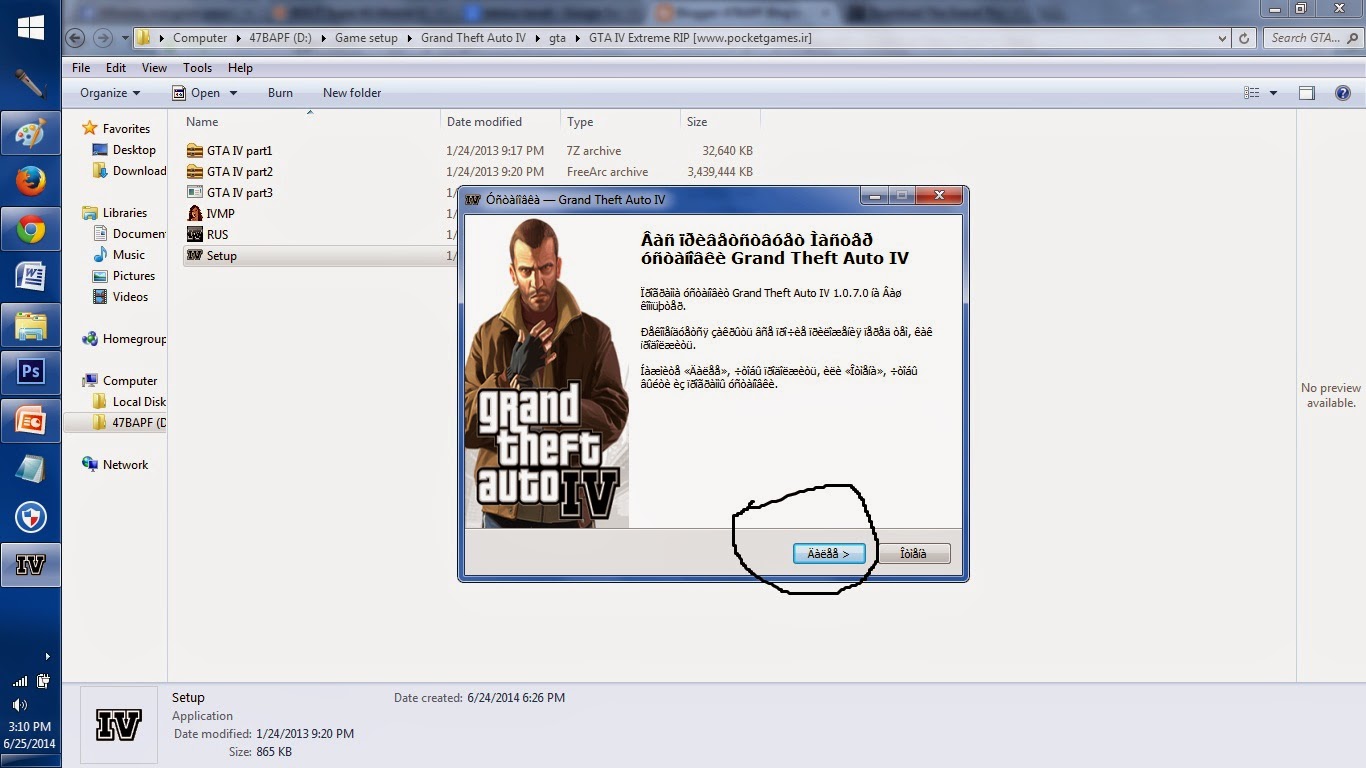Screen dimensions: 1366x768
Task: Select Local Disk in navigation pane
Action: point(129,402)
